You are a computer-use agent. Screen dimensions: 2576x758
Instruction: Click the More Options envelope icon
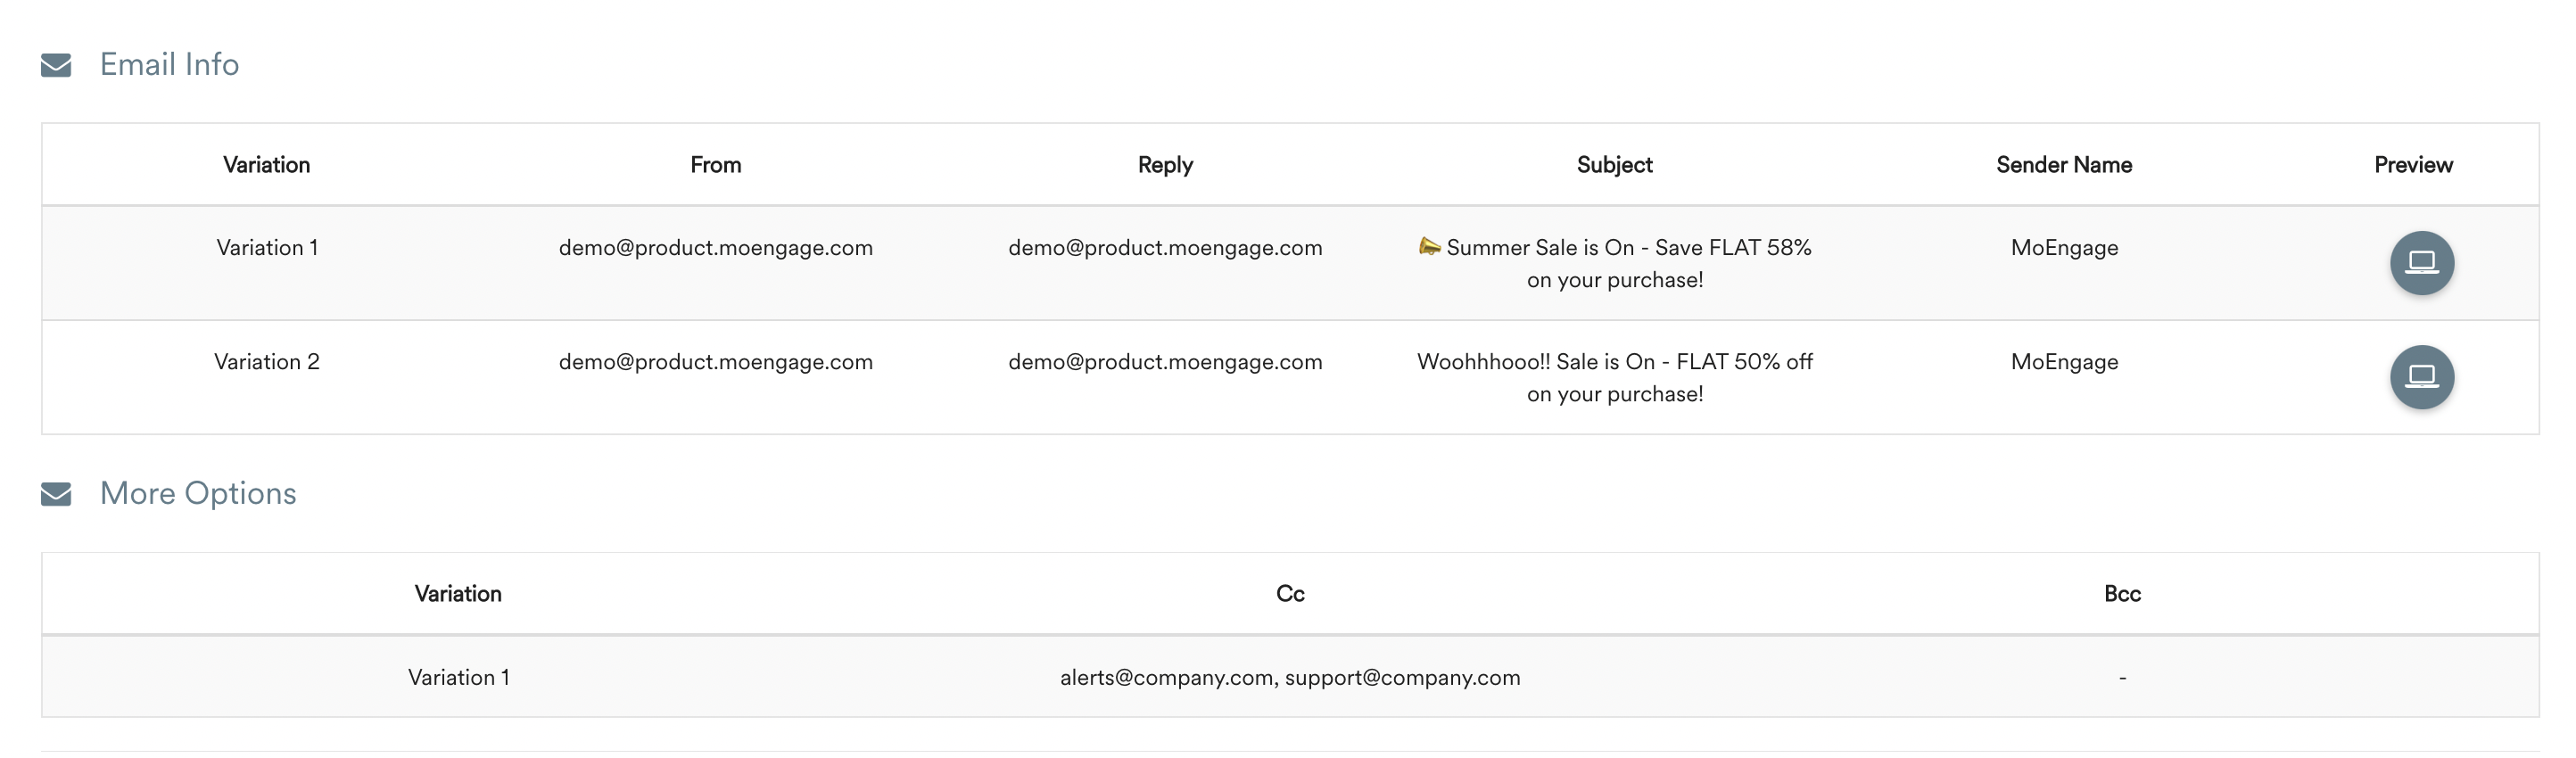pyautogui.click(x=56, y=494)
